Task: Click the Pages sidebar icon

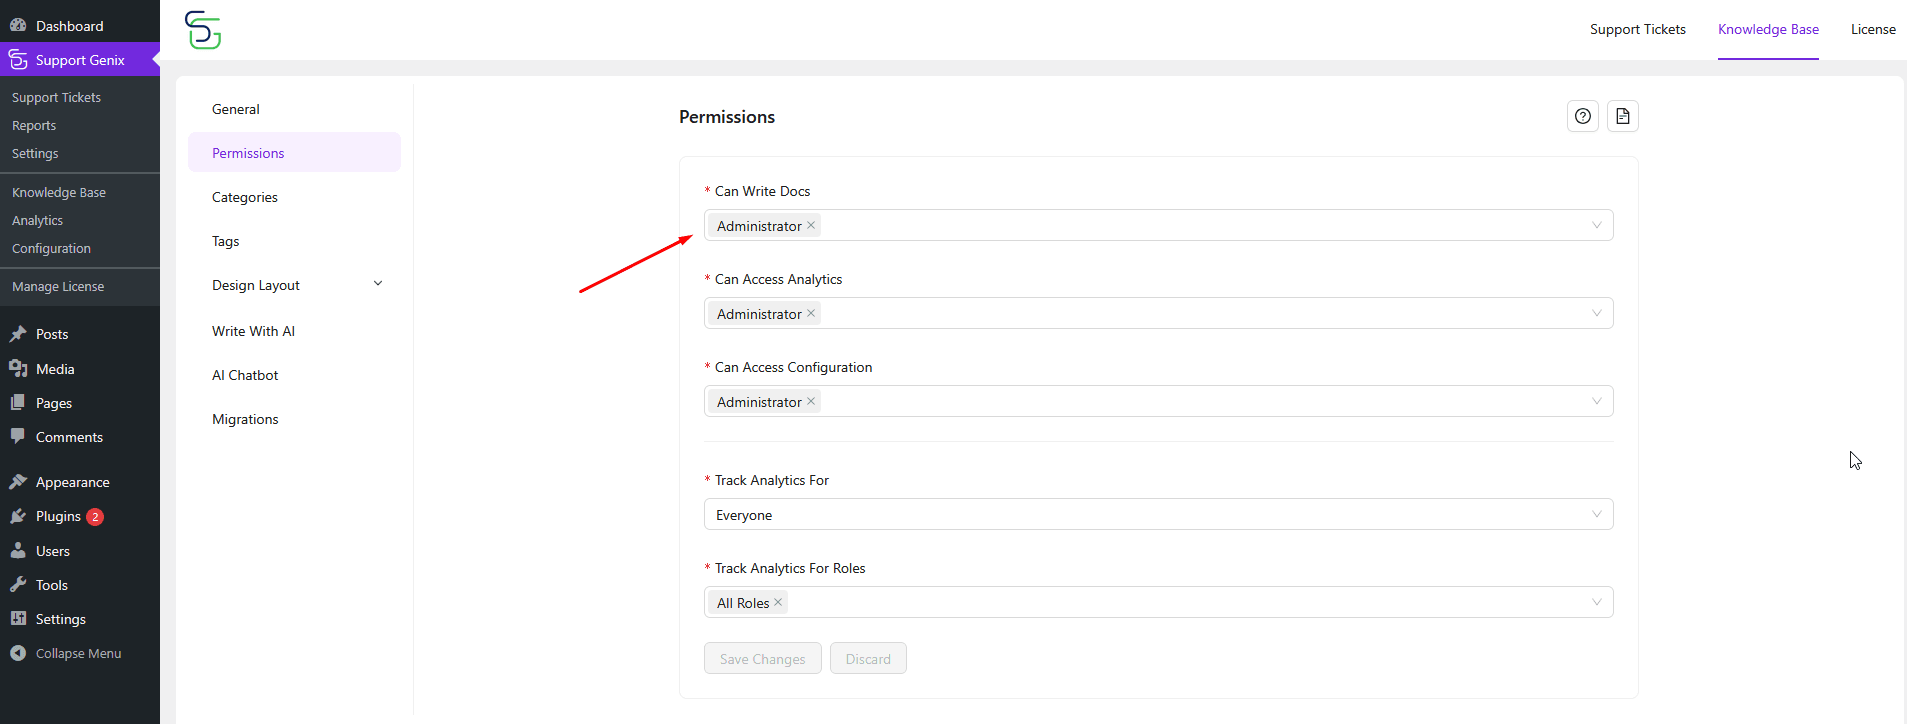Action: [x=18, y=403]
